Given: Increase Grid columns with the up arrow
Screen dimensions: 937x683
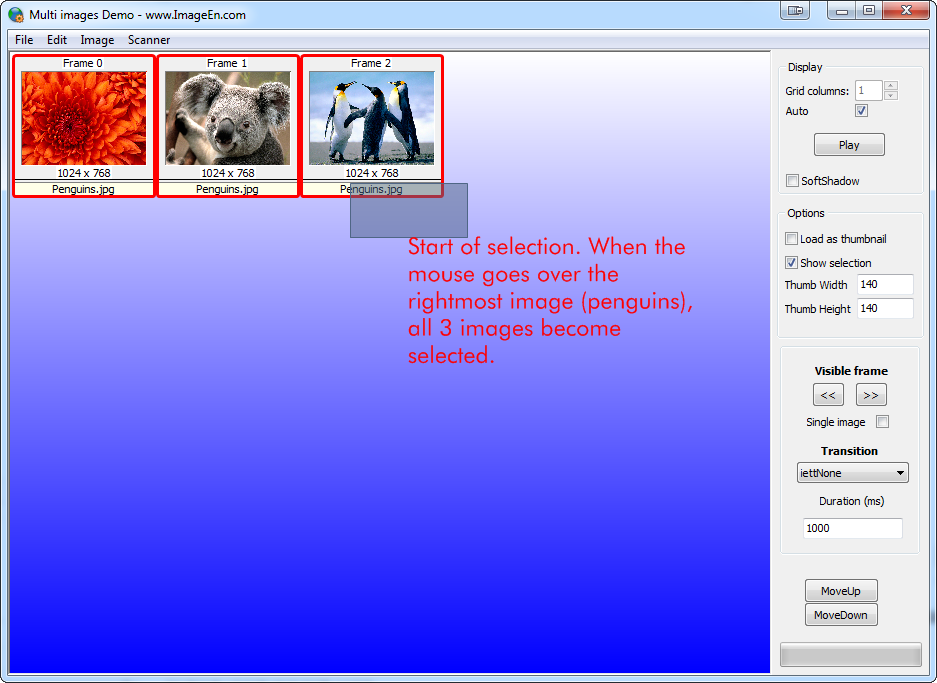Looking at the screenshot, I should coord(890,85).
